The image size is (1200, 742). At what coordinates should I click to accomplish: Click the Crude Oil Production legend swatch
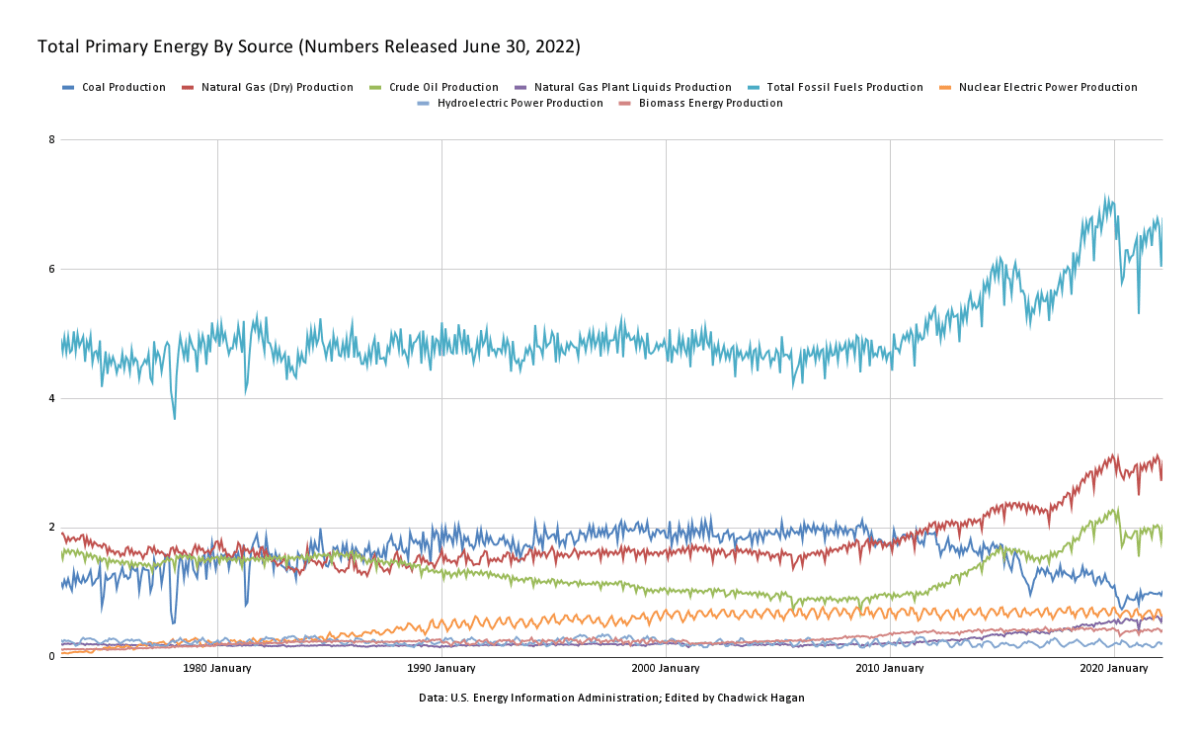coord(376,88)
